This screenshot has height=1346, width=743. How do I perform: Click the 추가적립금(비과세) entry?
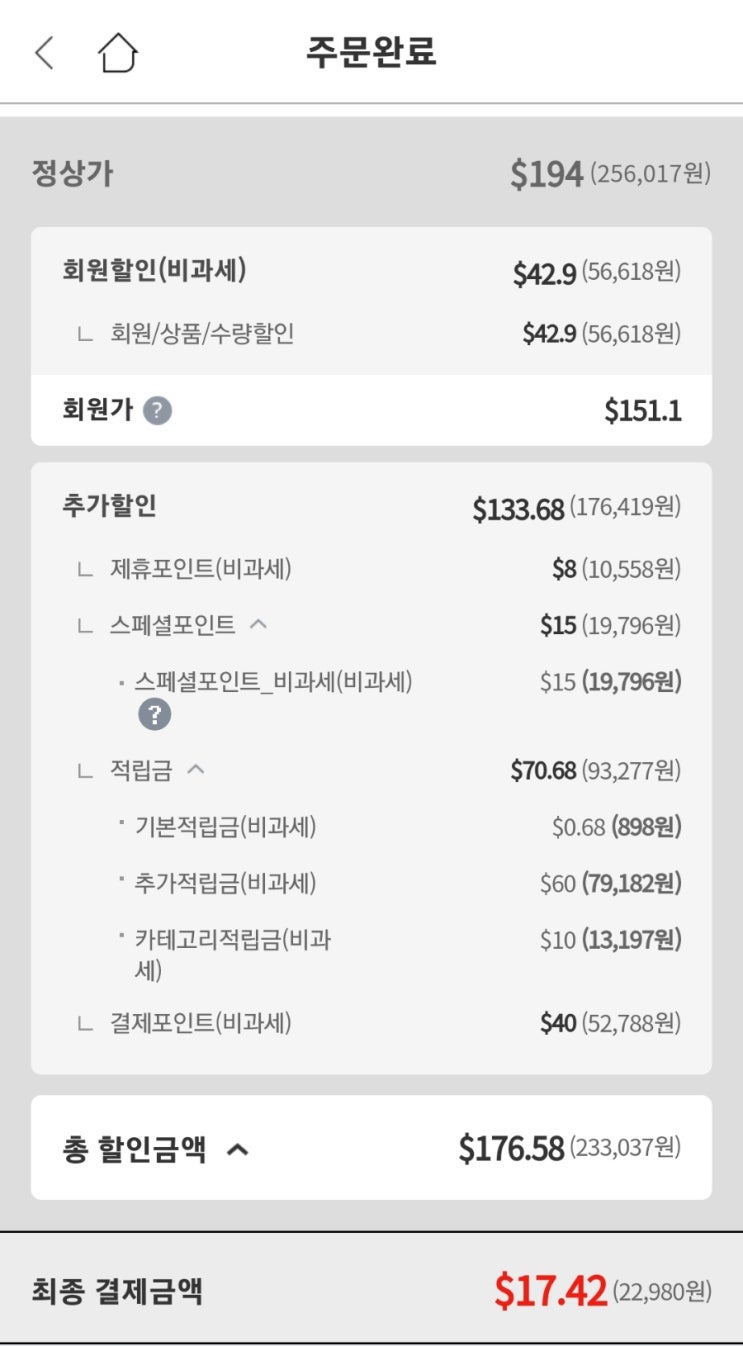(x=225, y=883)
